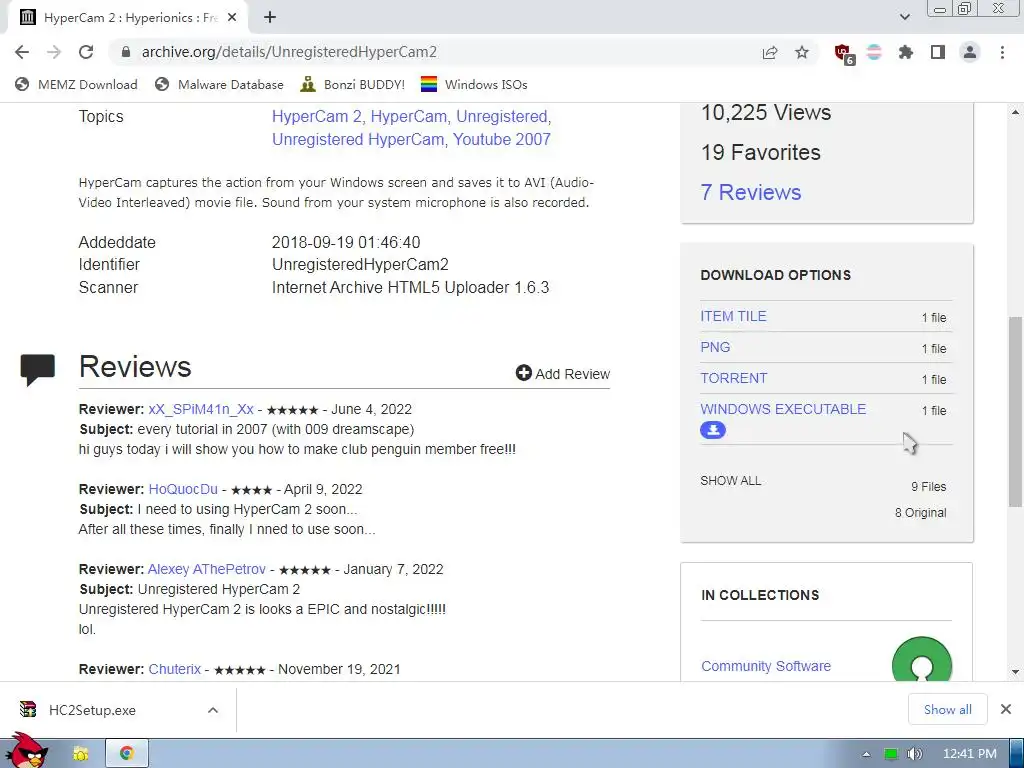Expand the HC2Setup.exe download options

(213, 710)
